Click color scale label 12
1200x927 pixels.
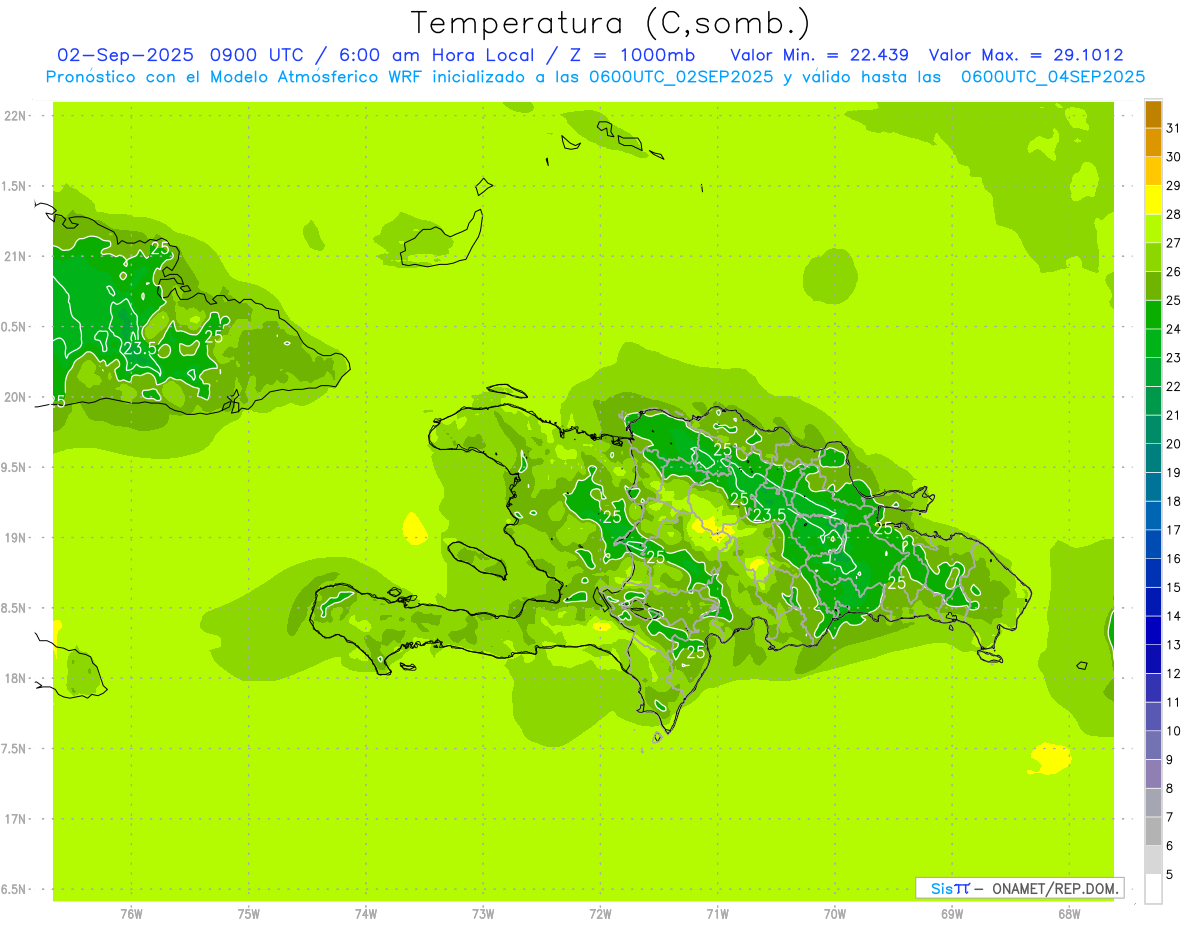tap(1173, 674)
